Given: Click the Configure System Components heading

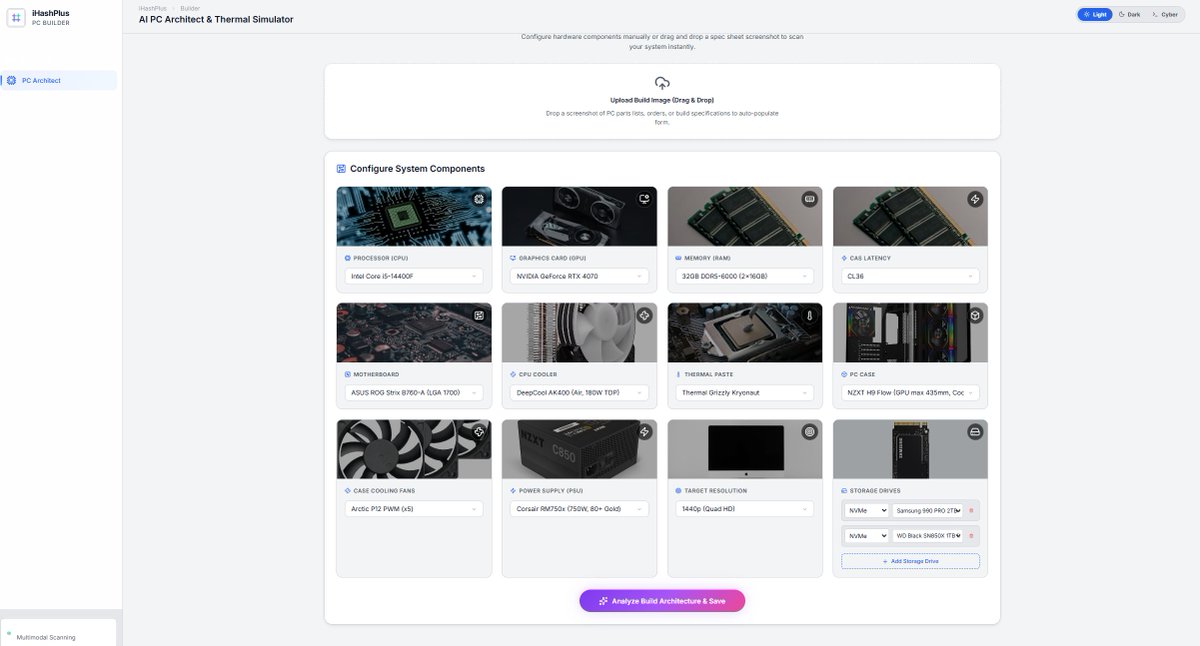Looking at the screenshot, I should 417,169.
